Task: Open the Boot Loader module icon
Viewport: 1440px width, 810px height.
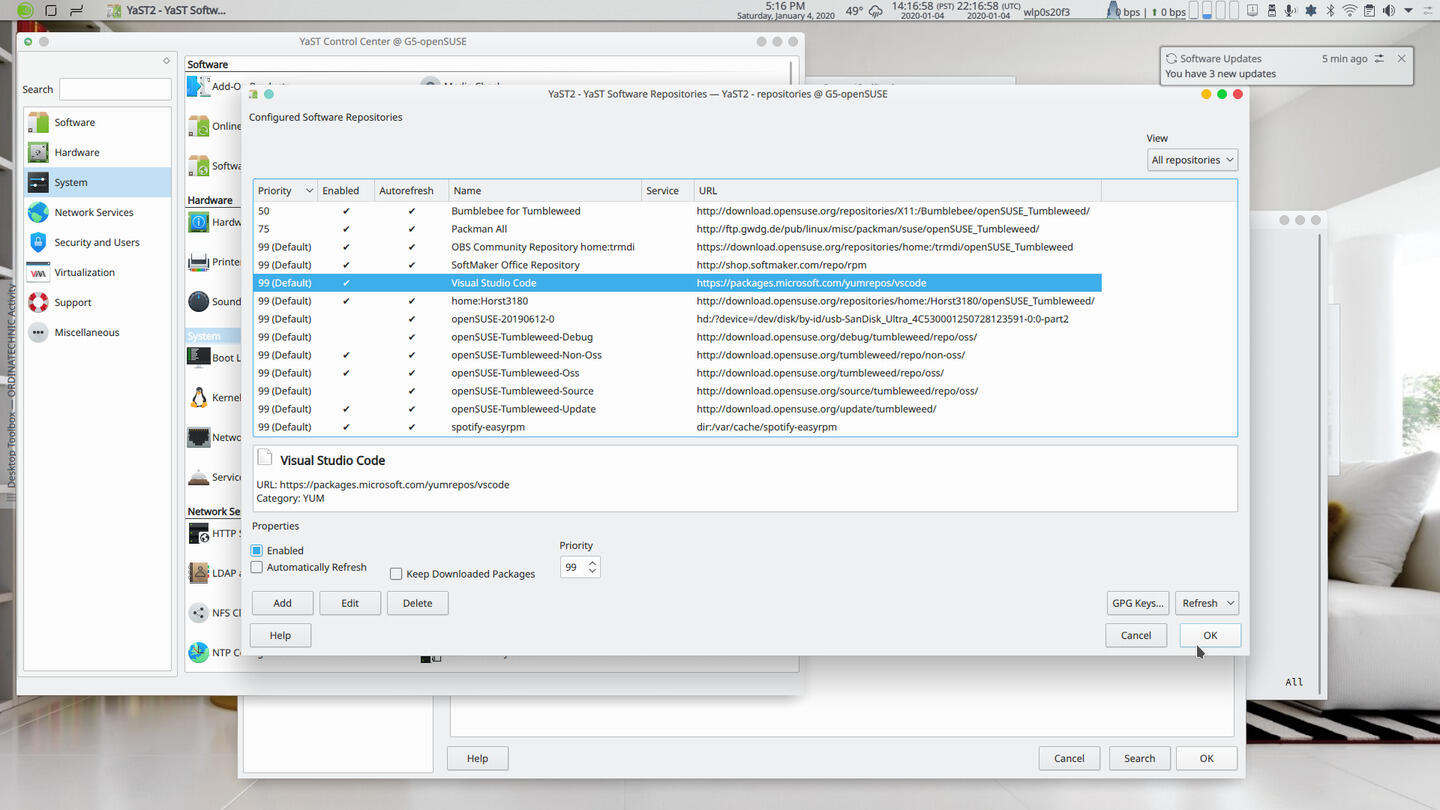Action: pos(198,357)
